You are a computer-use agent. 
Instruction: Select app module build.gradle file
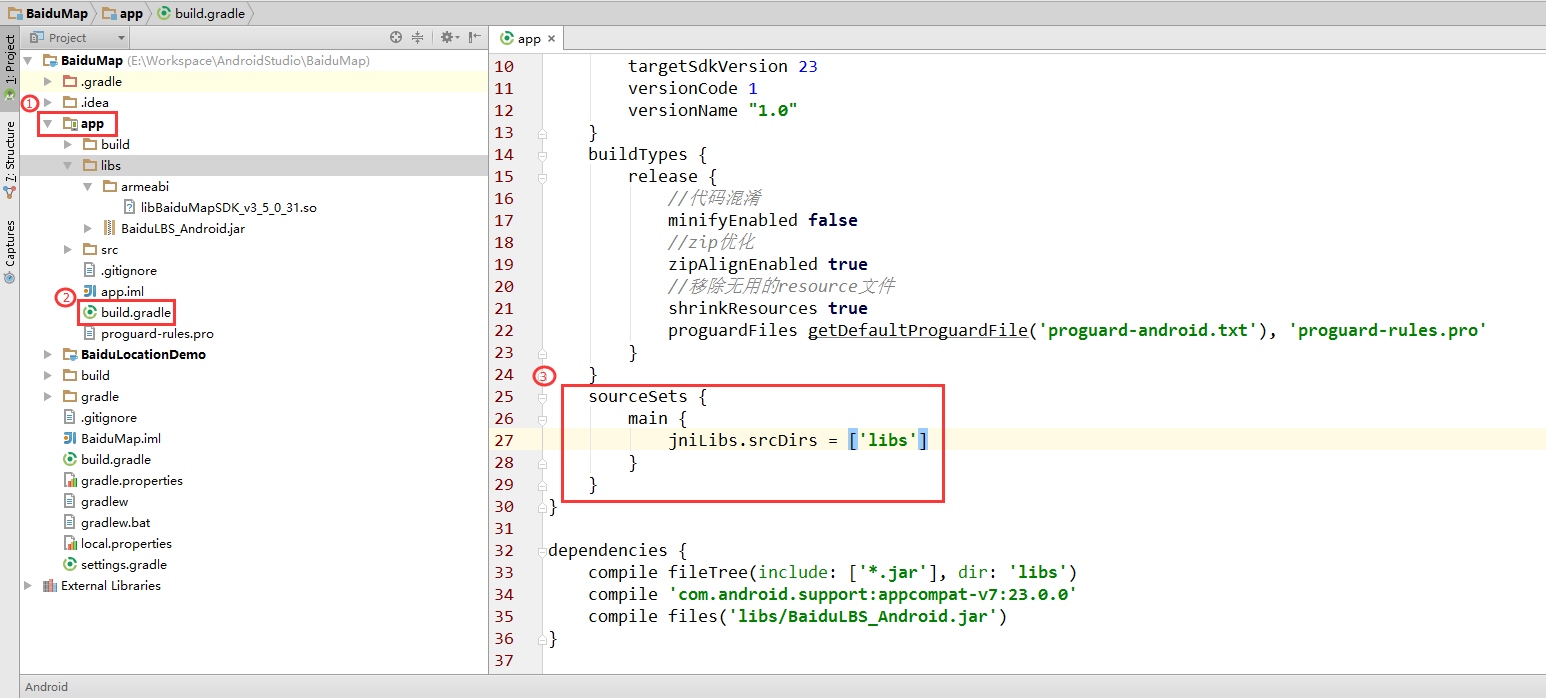136,313
